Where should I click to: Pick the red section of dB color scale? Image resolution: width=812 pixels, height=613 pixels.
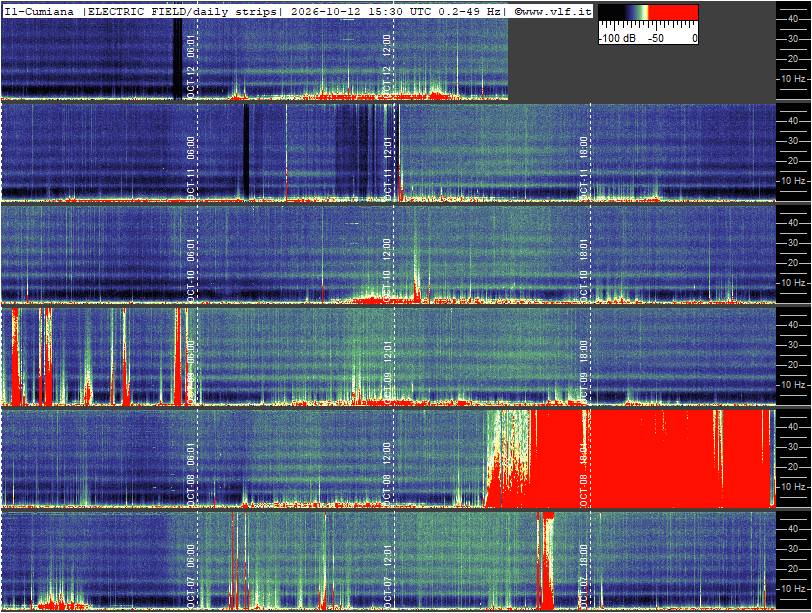673,12
